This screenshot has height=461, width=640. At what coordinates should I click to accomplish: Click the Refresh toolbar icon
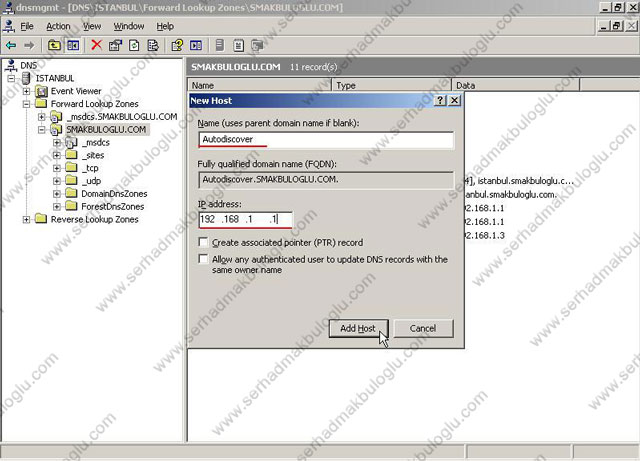point(134,45)
